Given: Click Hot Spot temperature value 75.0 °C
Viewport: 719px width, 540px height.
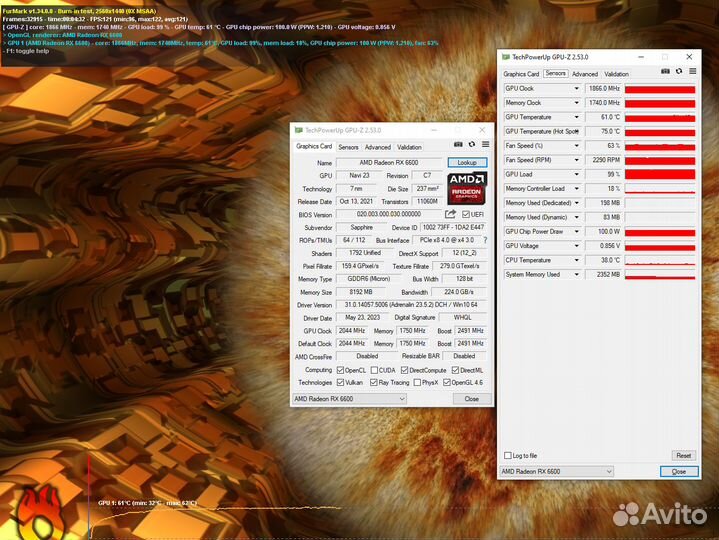Looking at the screenshot, I should tap(603, 132).
